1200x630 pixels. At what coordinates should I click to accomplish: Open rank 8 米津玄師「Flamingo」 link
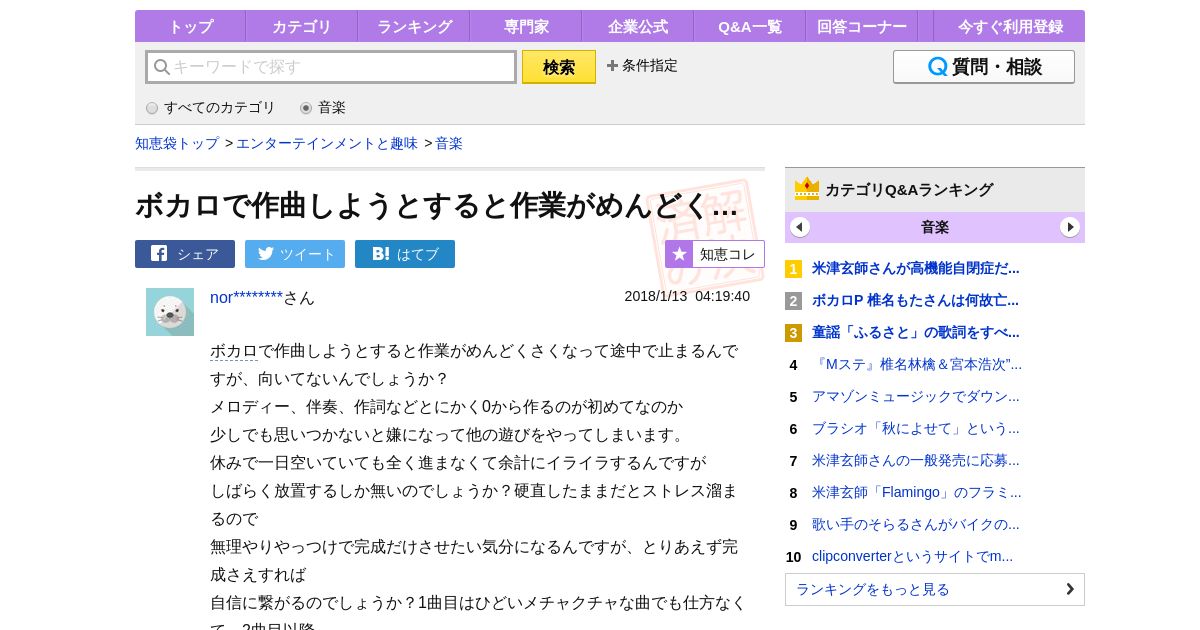(x=917, y=492)
